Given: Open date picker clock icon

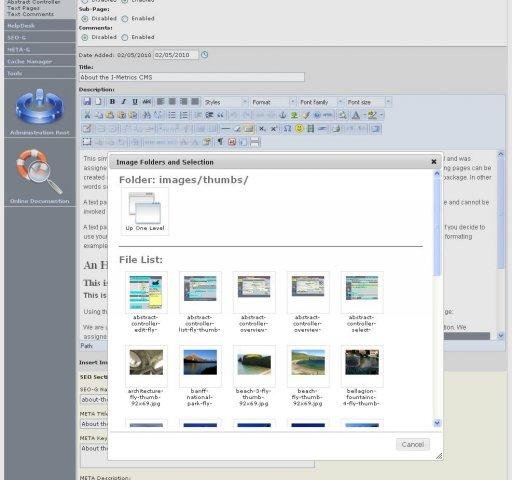Looking at the screenshot, I should click(x=204, y=55).
